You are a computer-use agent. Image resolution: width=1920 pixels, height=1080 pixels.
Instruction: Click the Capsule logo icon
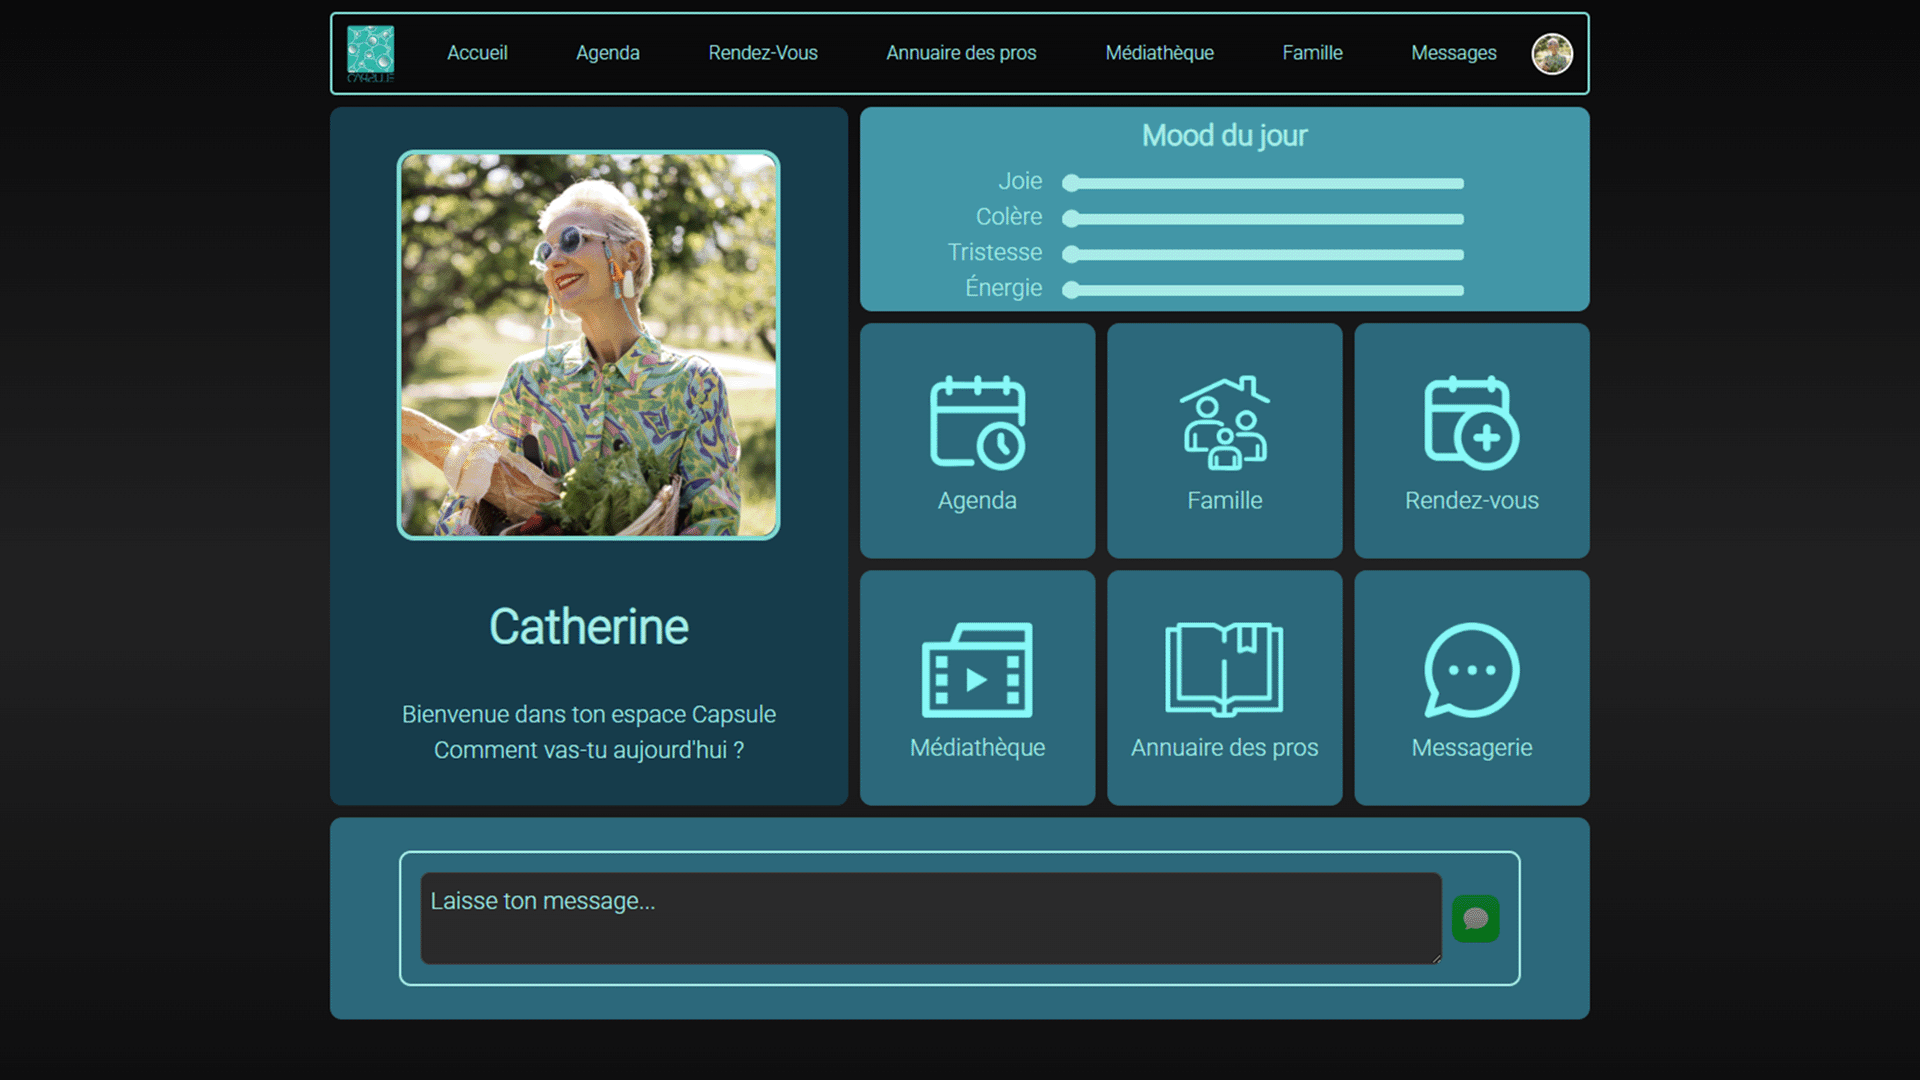[370, 53]
